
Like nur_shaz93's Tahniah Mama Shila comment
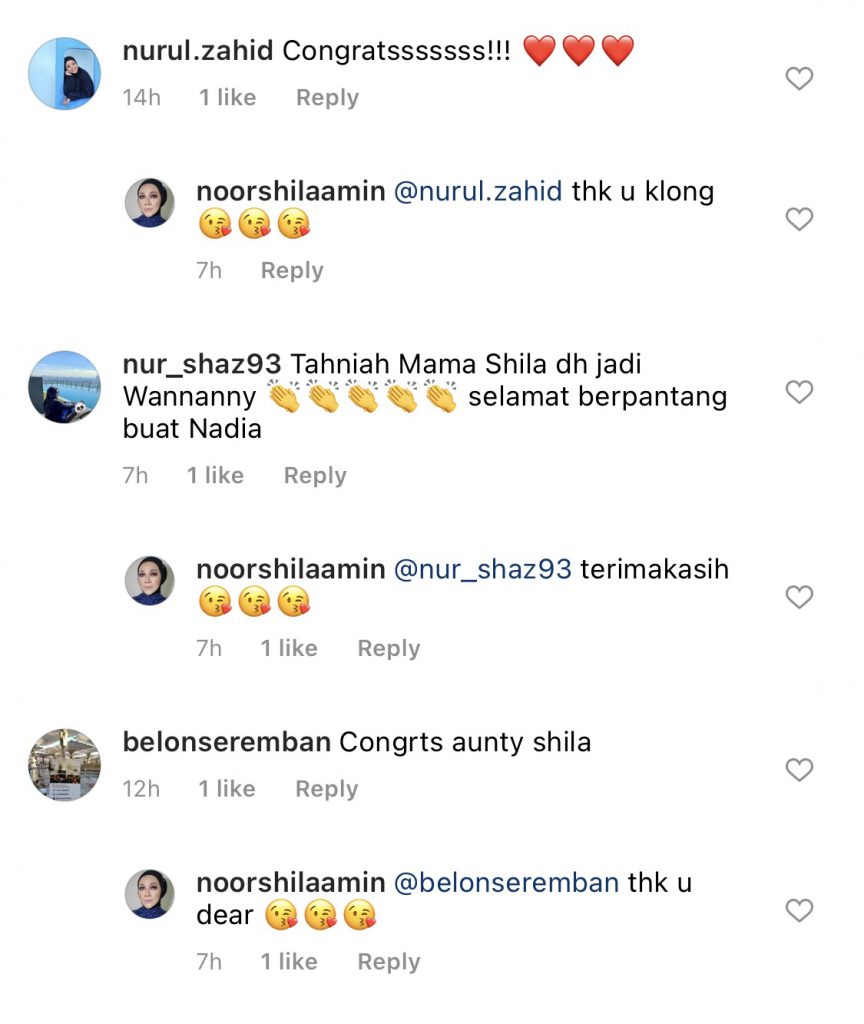click(799, 392)
